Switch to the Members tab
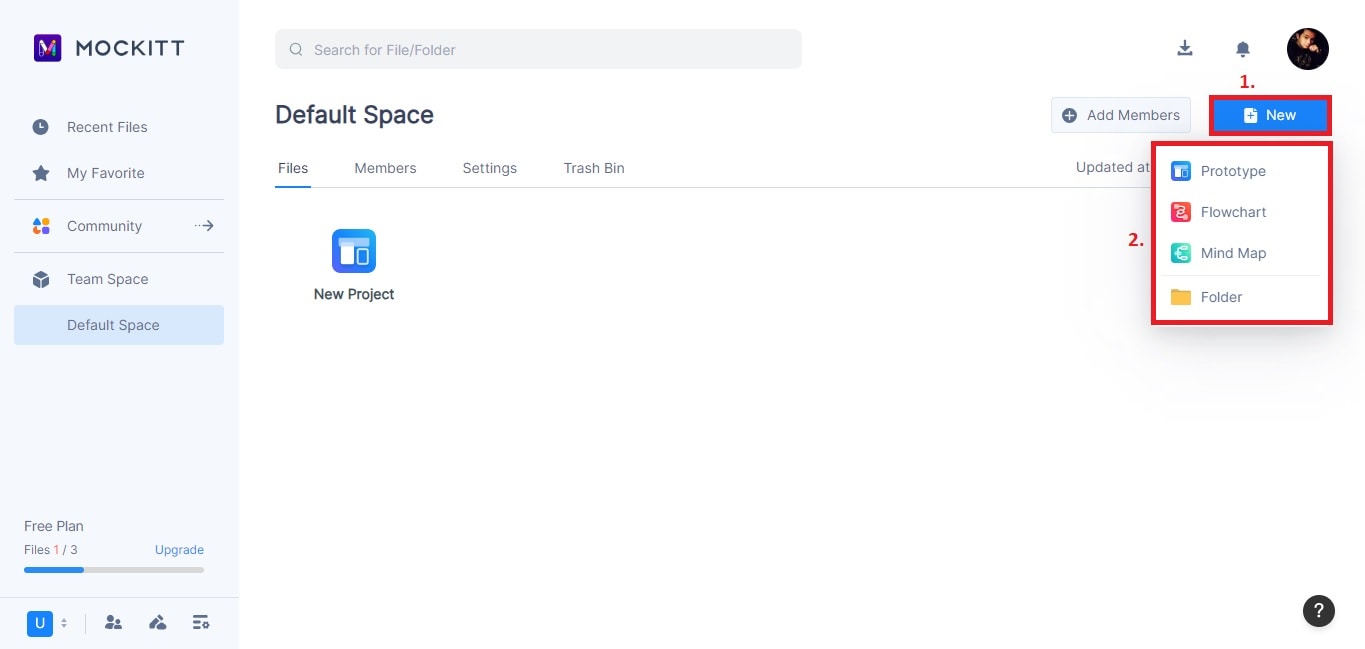 (x=385, y=168)
